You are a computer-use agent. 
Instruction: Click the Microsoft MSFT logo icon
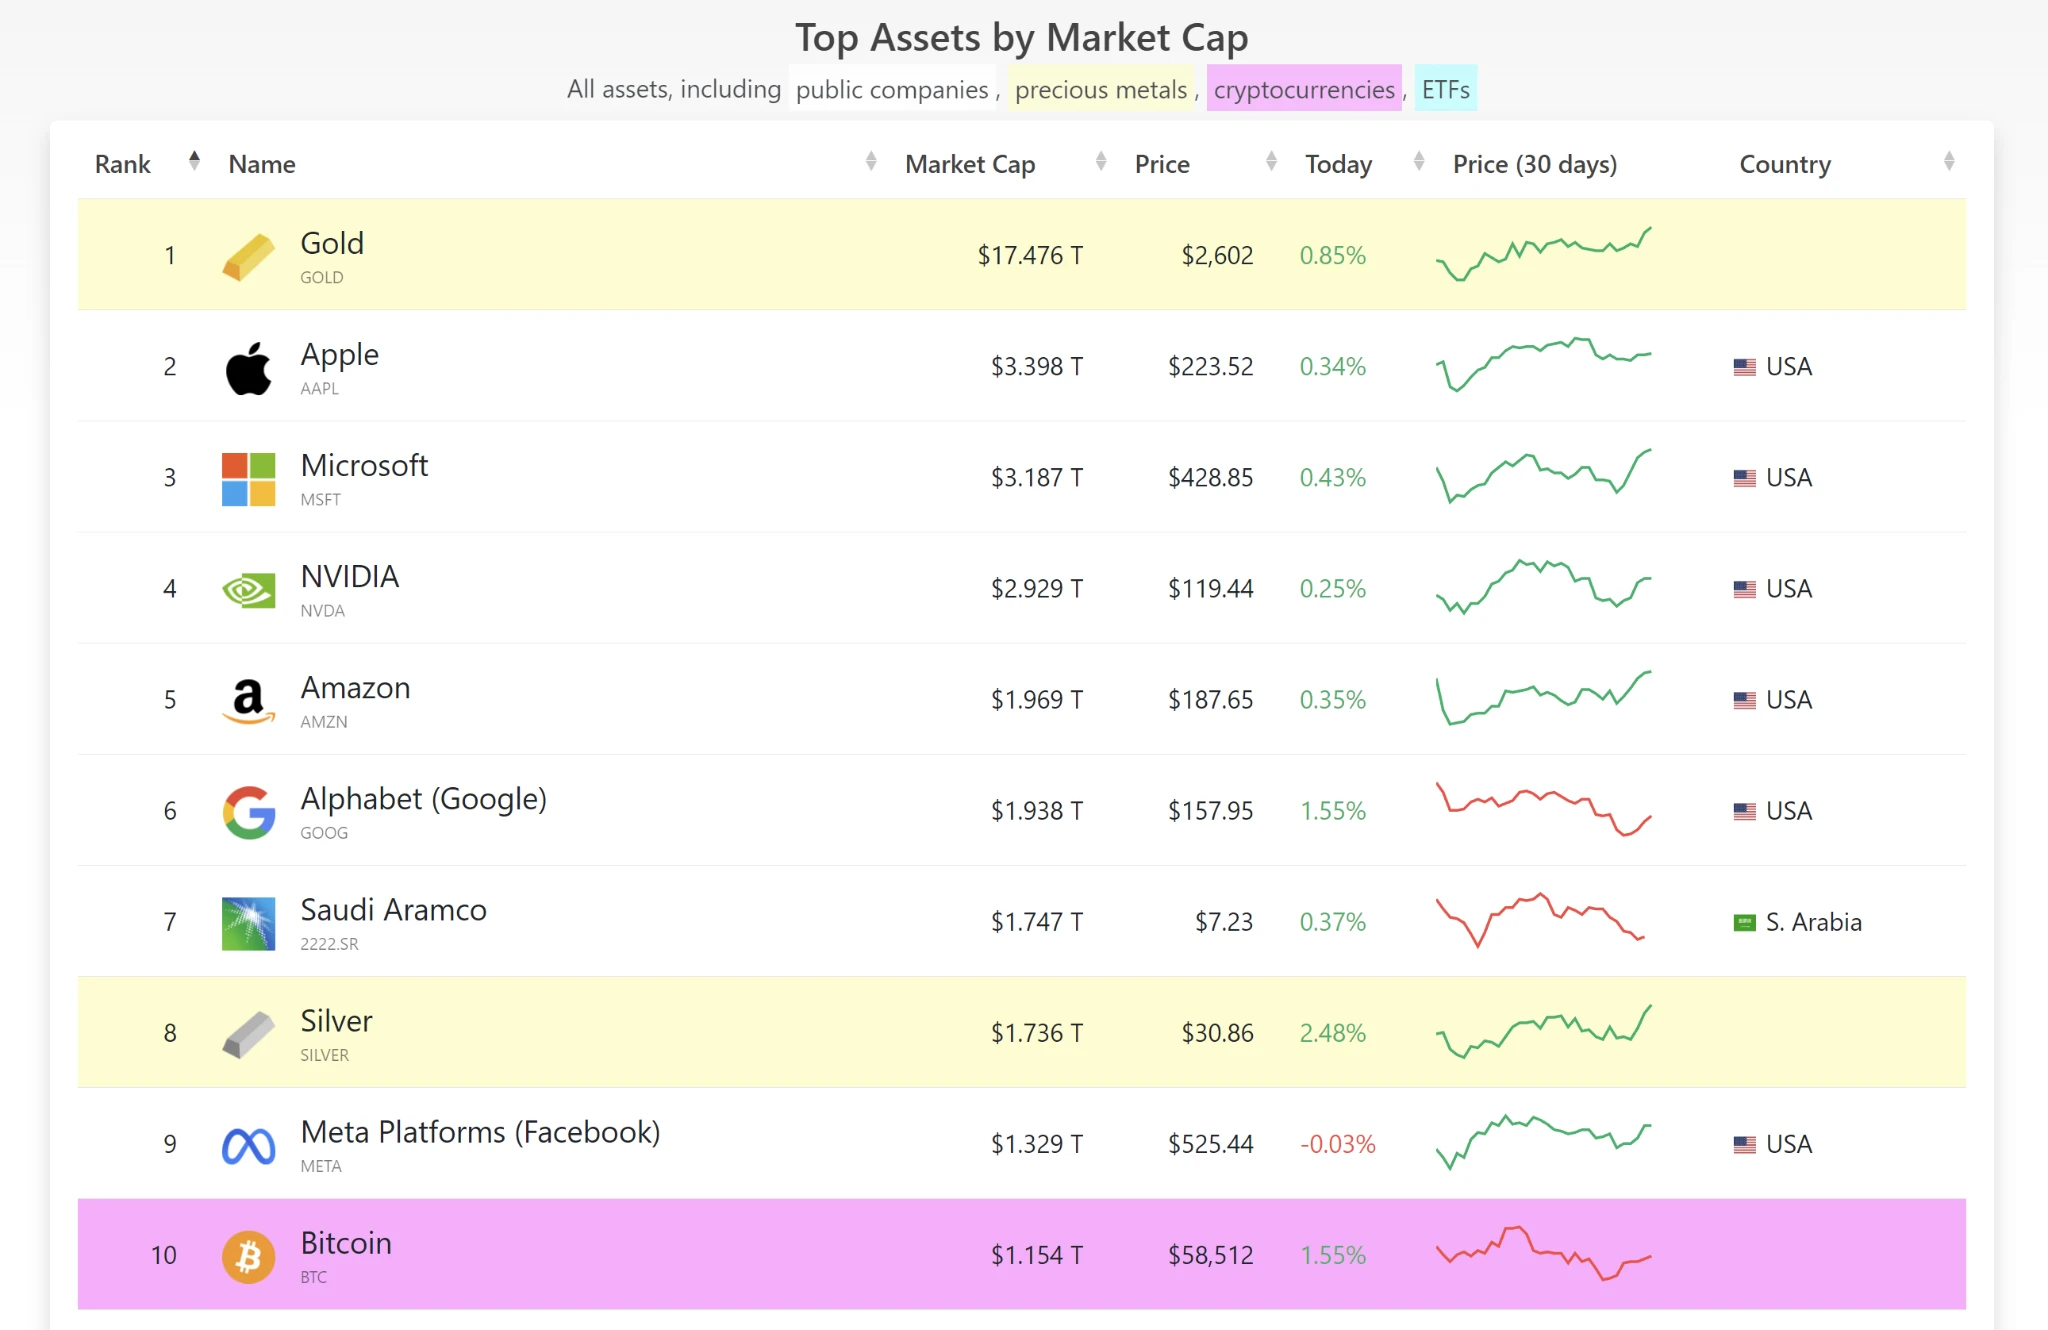click(243, 476)
